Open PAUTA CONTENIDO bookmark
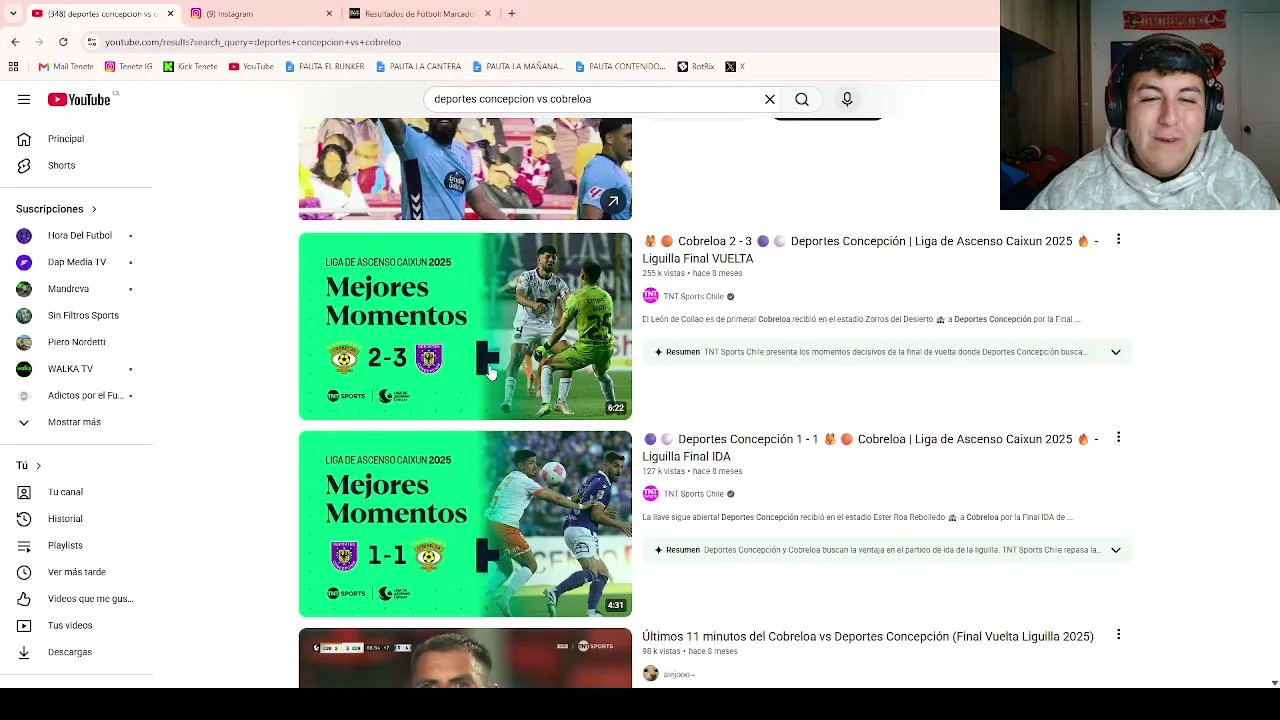 coord(620,67)
